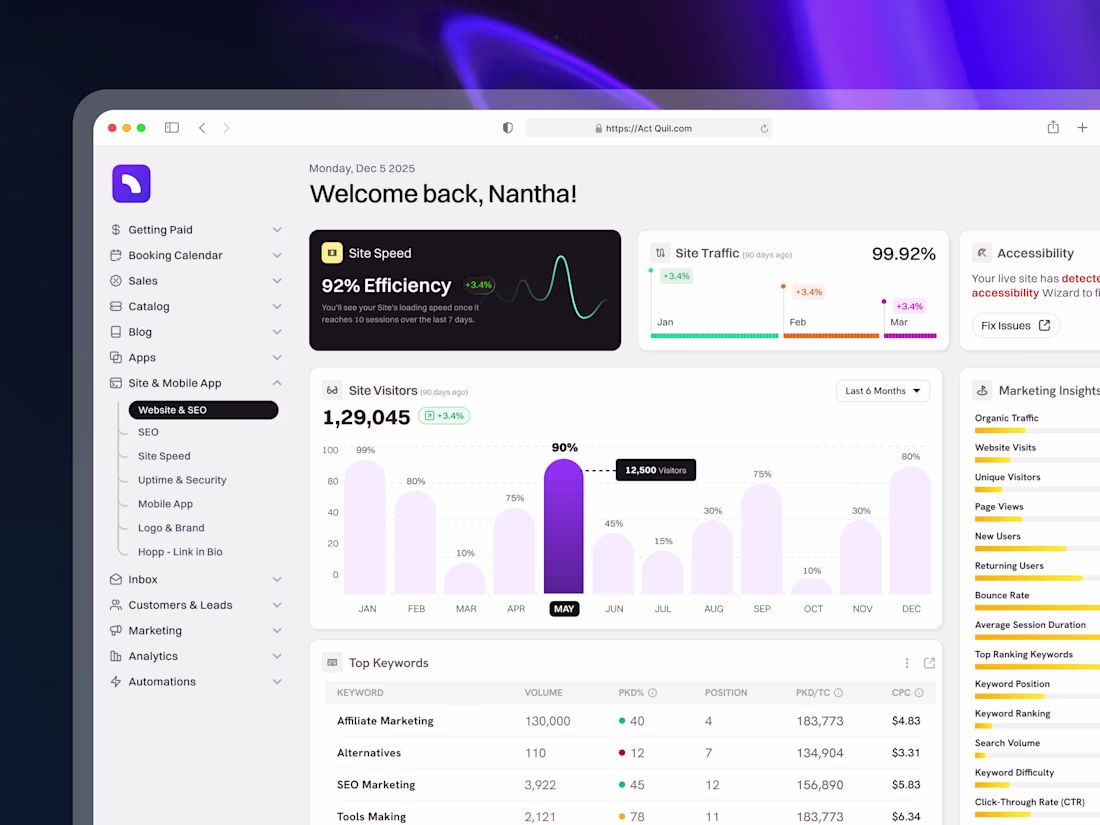Expand the Booking Calendar section
The image size is (1100, 825).
tap(277, 255)
